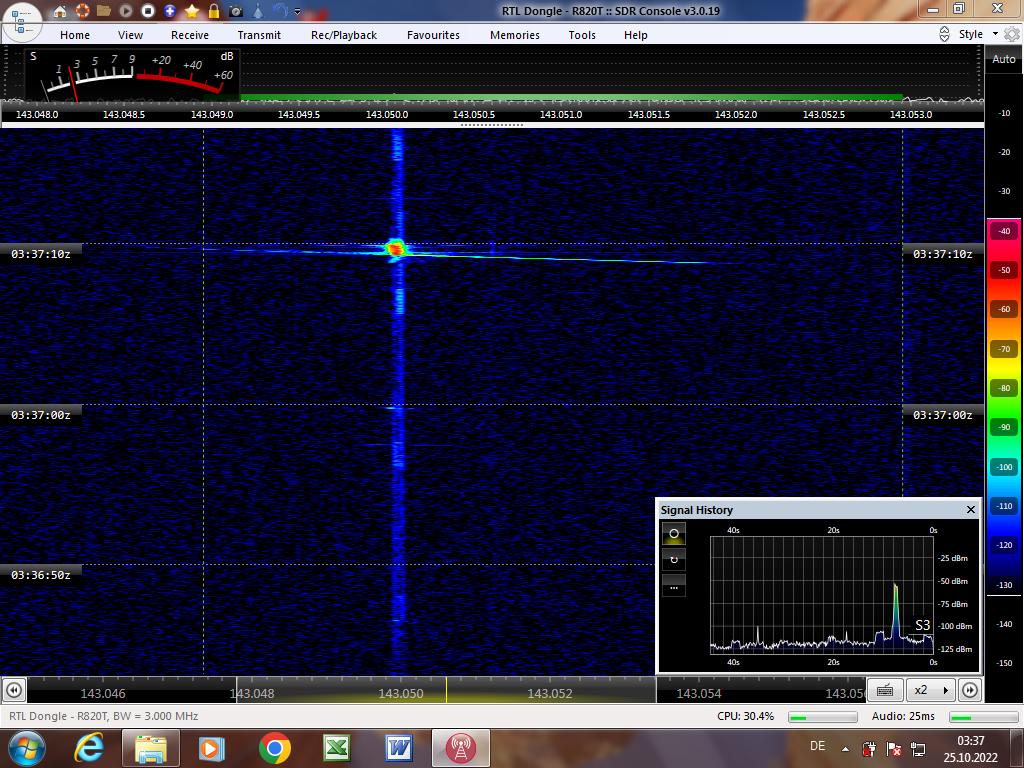Click the RTL Dongle bandwidth status text

click(x=104, y=716)
